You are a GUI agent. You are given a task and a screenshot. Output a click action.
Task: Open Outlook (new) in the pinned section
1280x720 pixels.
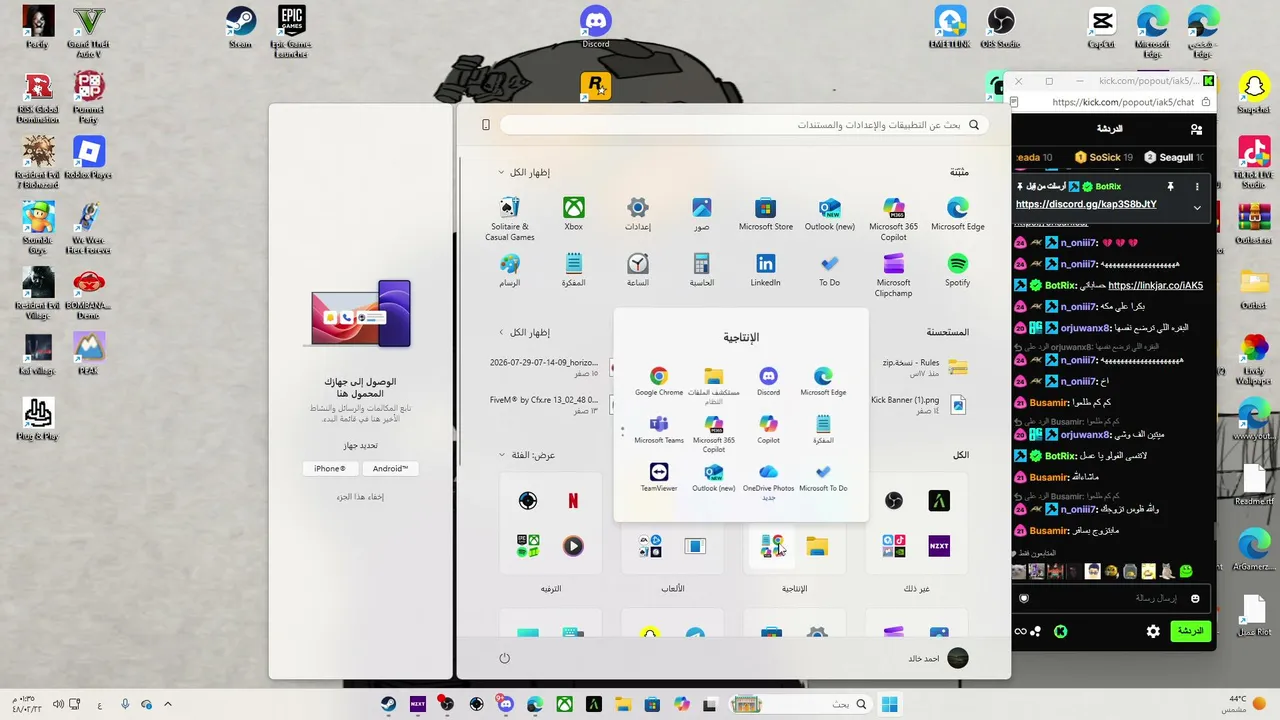point(830,214)
